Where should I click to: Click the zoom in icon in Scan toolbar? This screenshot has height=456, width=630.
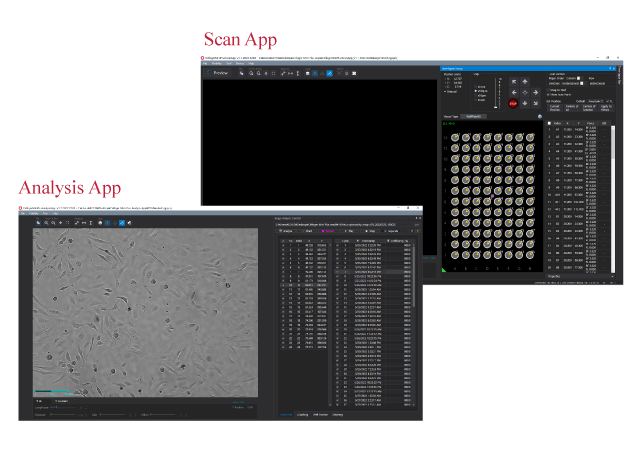254,73
